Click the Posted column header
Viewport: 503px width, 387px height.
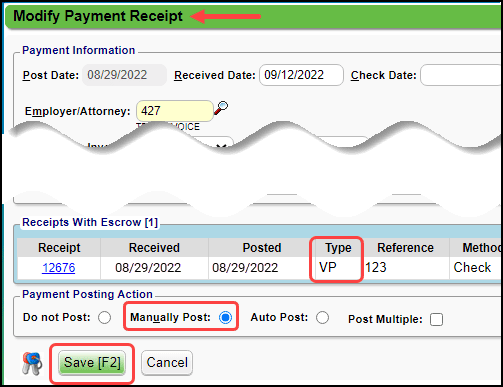click(x=262, y=248)
